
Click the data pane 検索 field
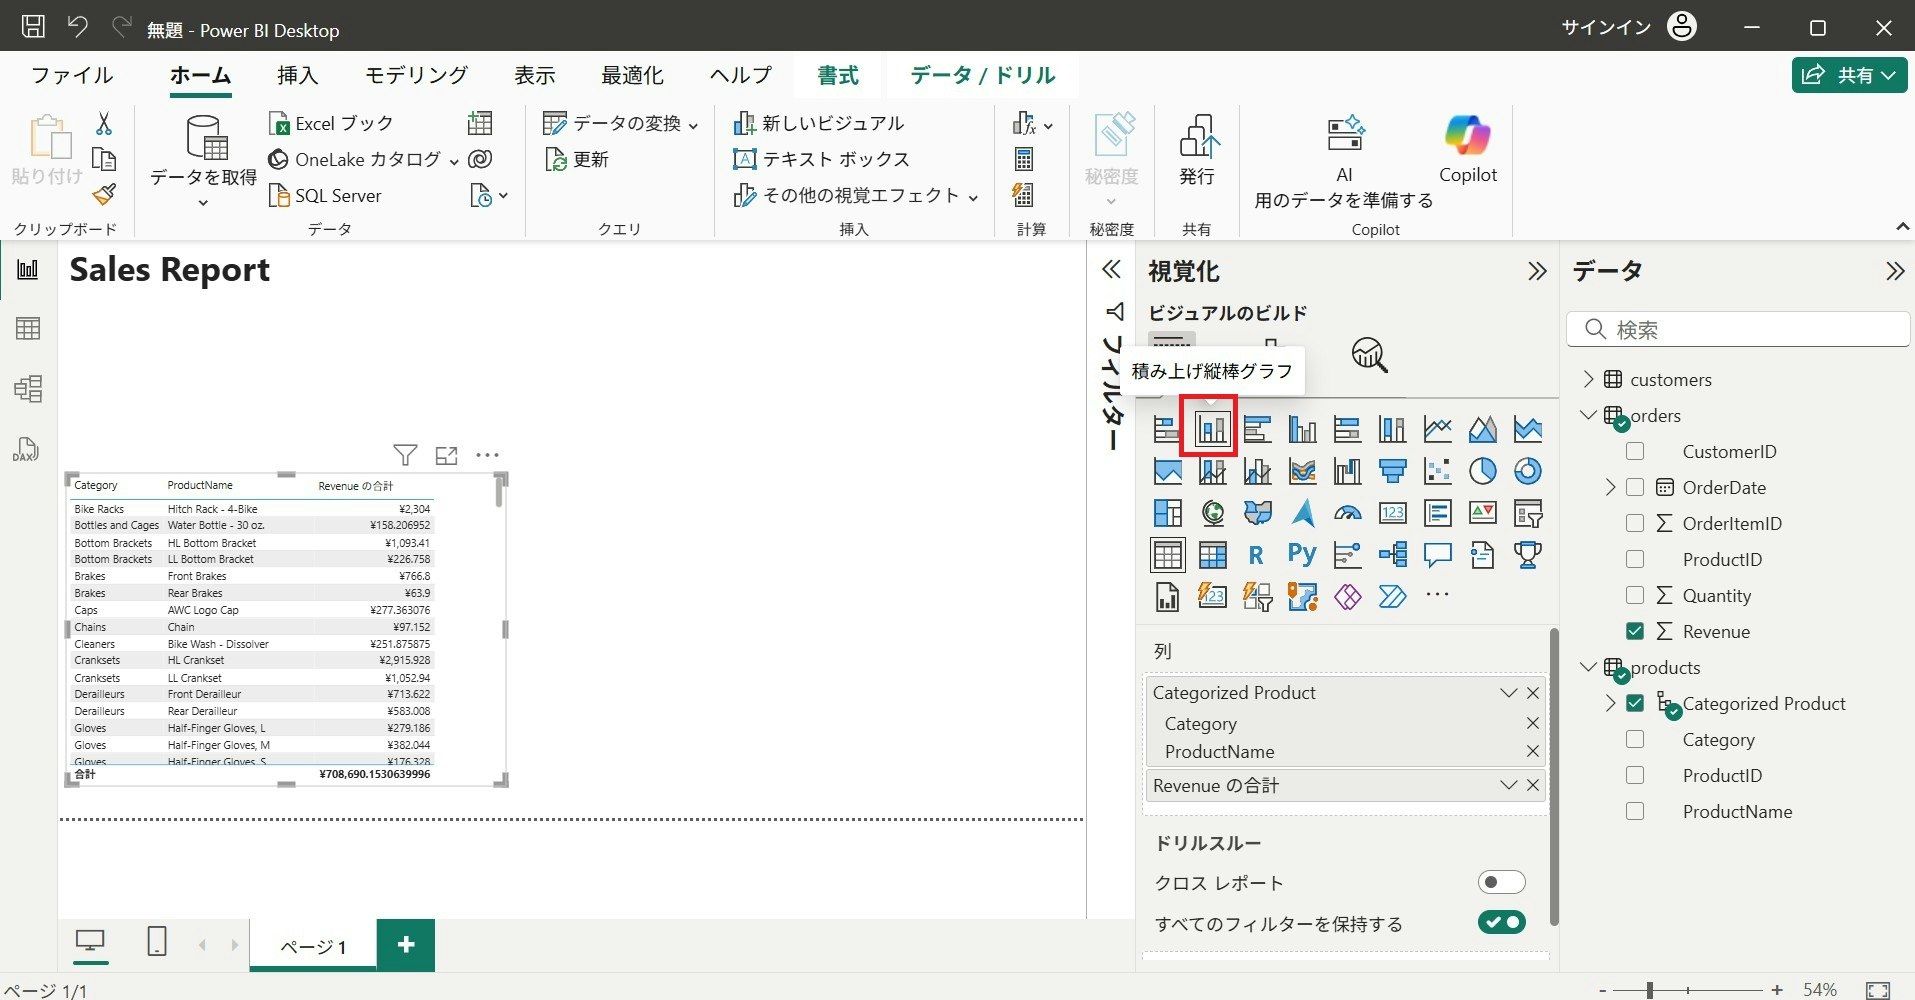(x=1738, y=329)
